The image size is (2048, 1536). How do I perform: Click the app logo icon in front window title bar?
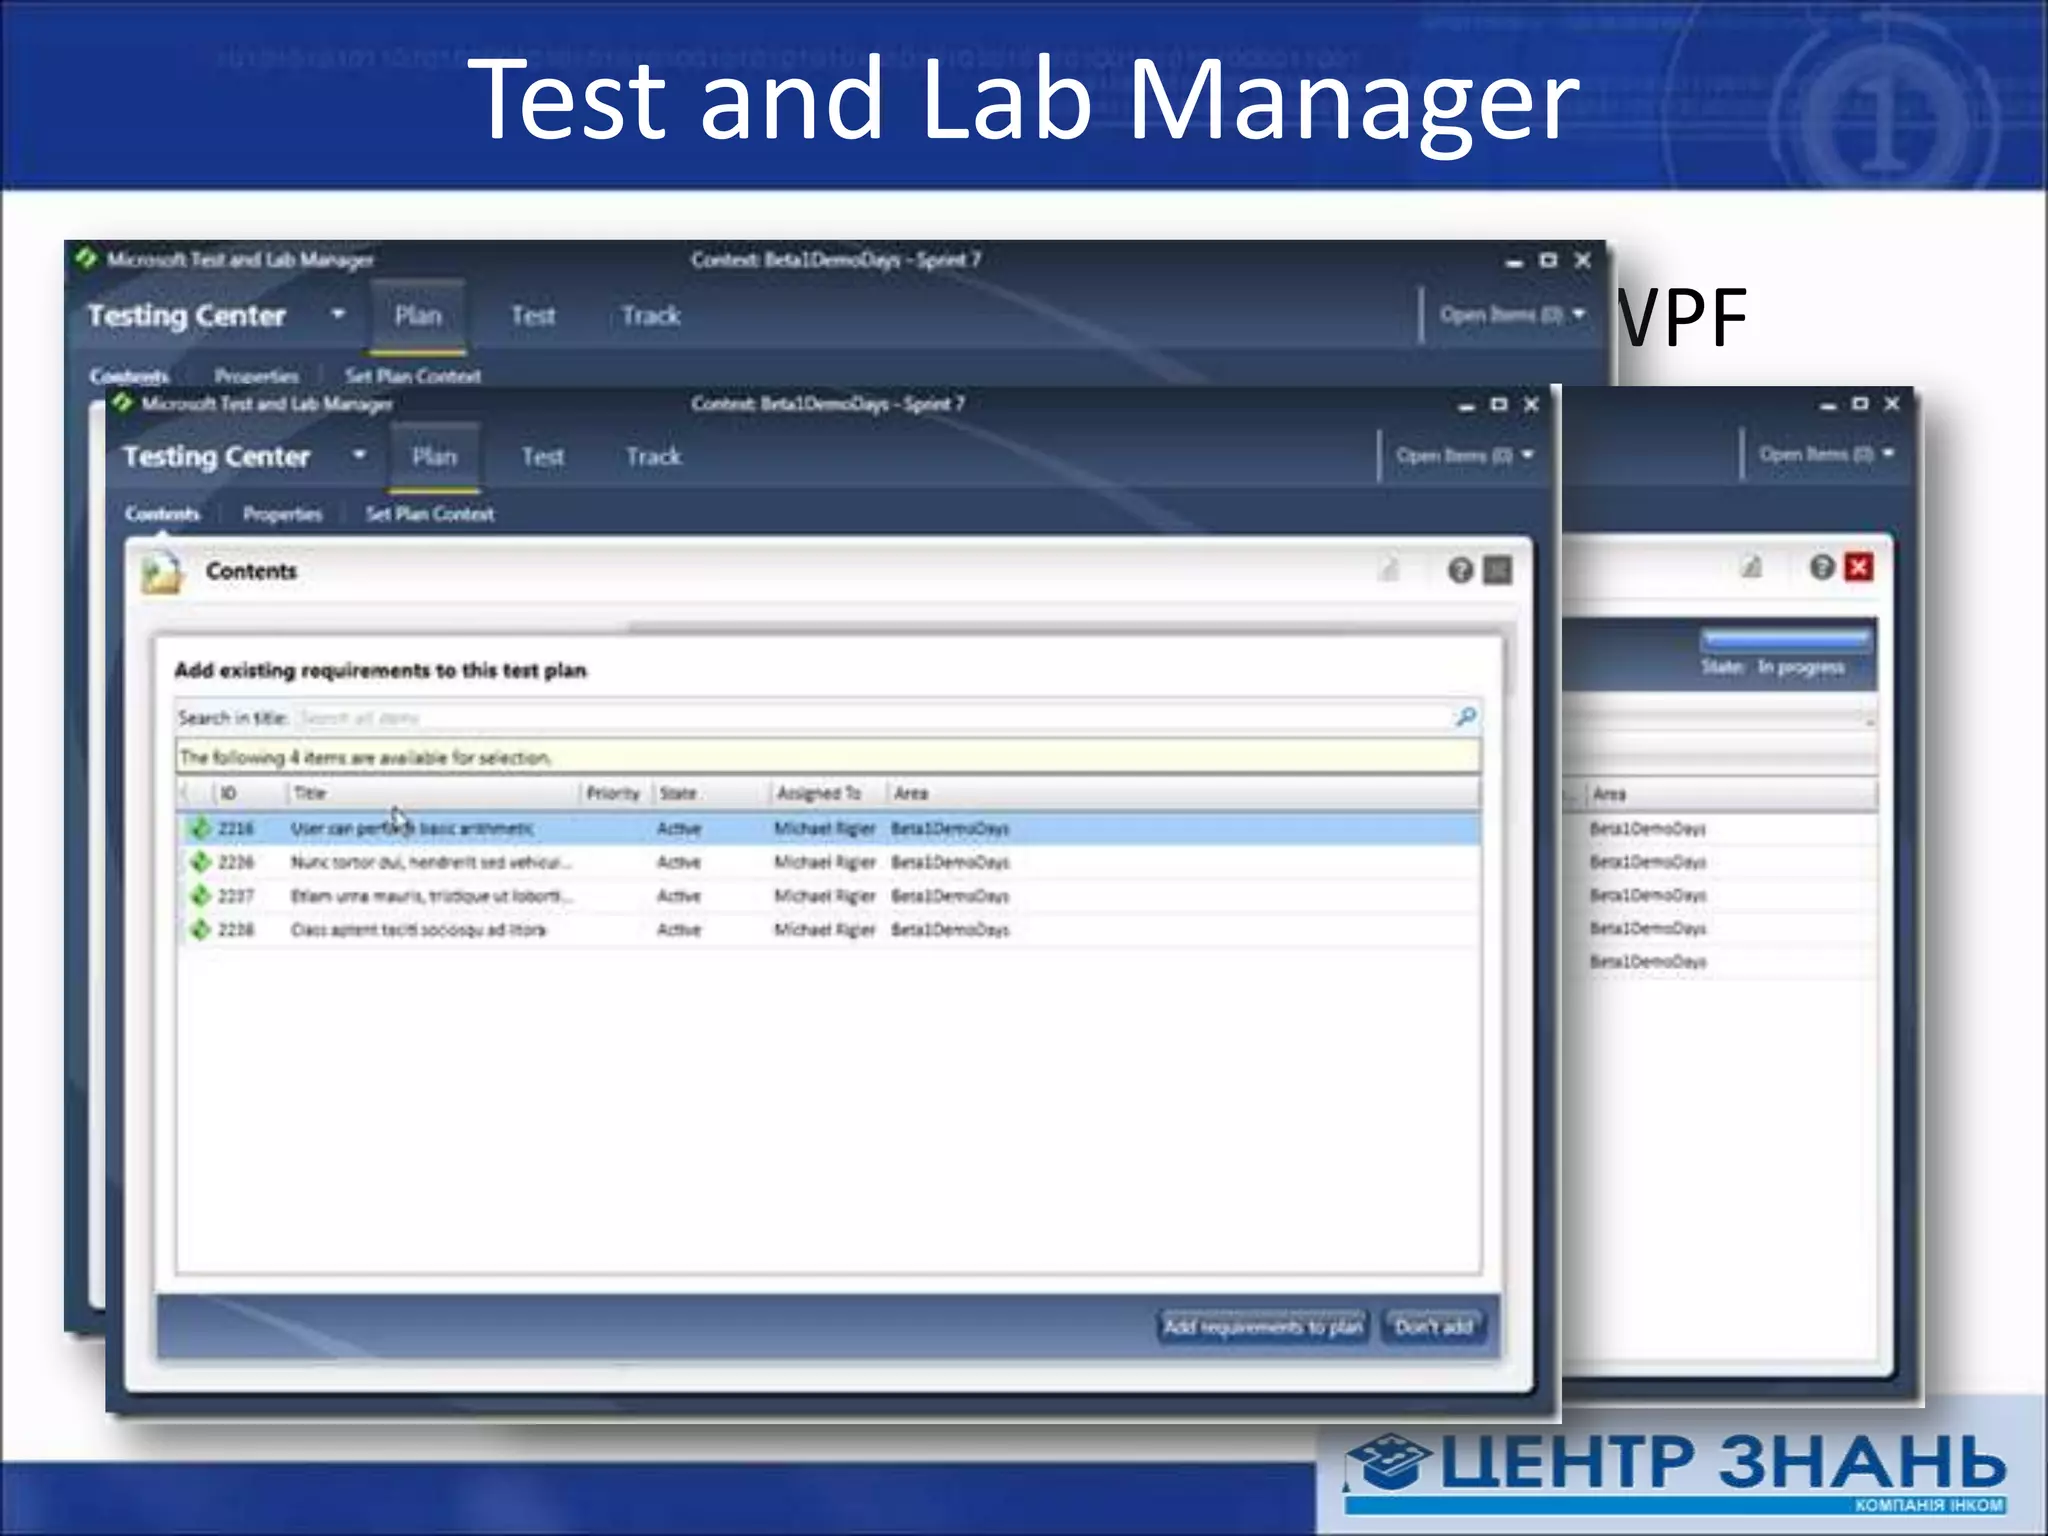(123, 403)
